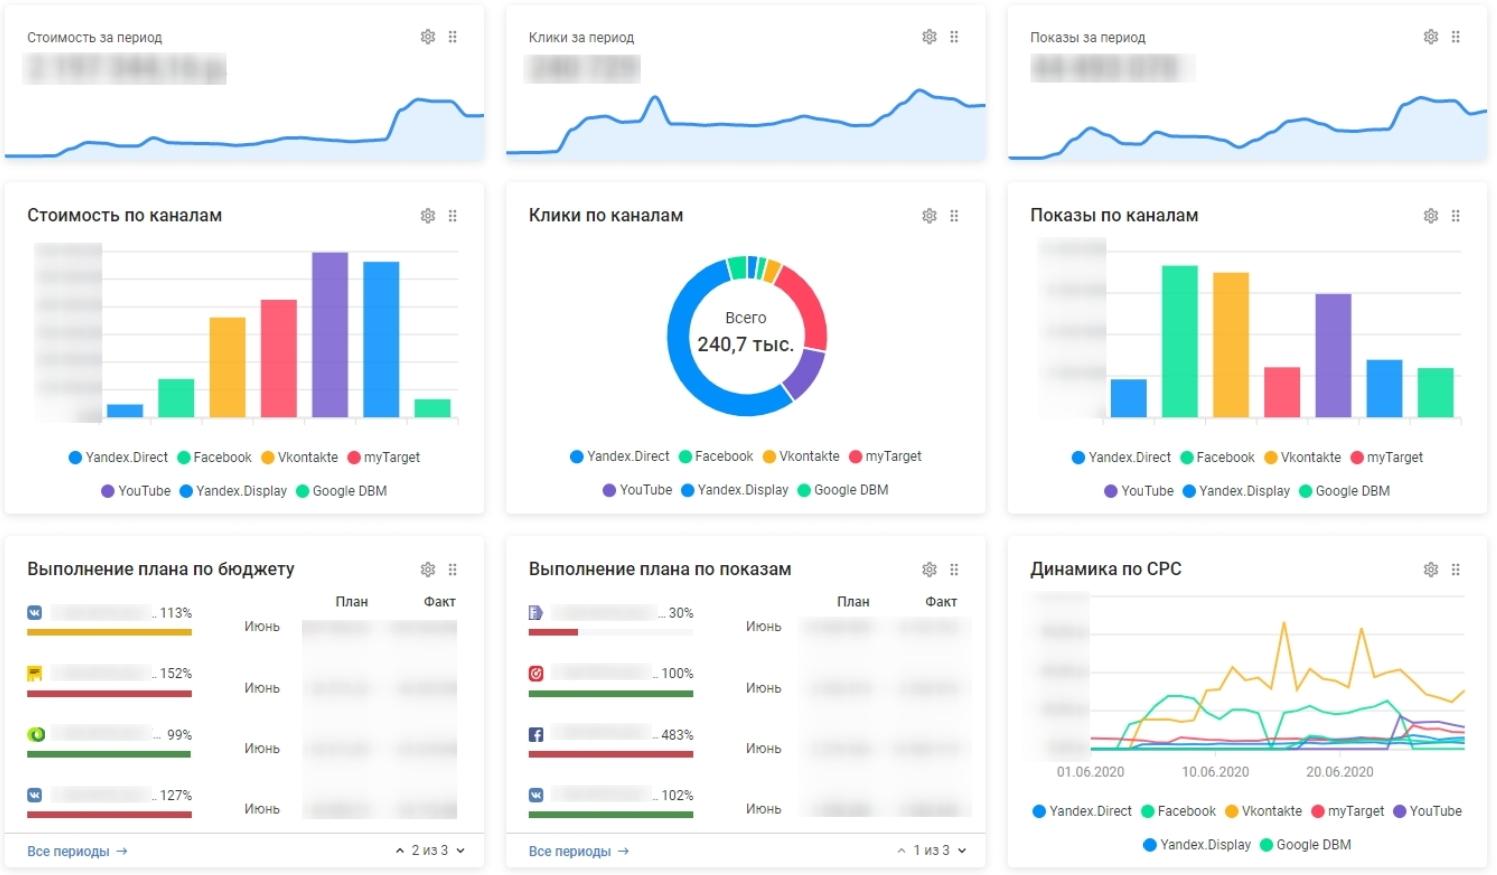The width and height of the screenshot is (1497, 875).
Task: Click down chevron next to "2 из 3"
Action: point(461,851)
